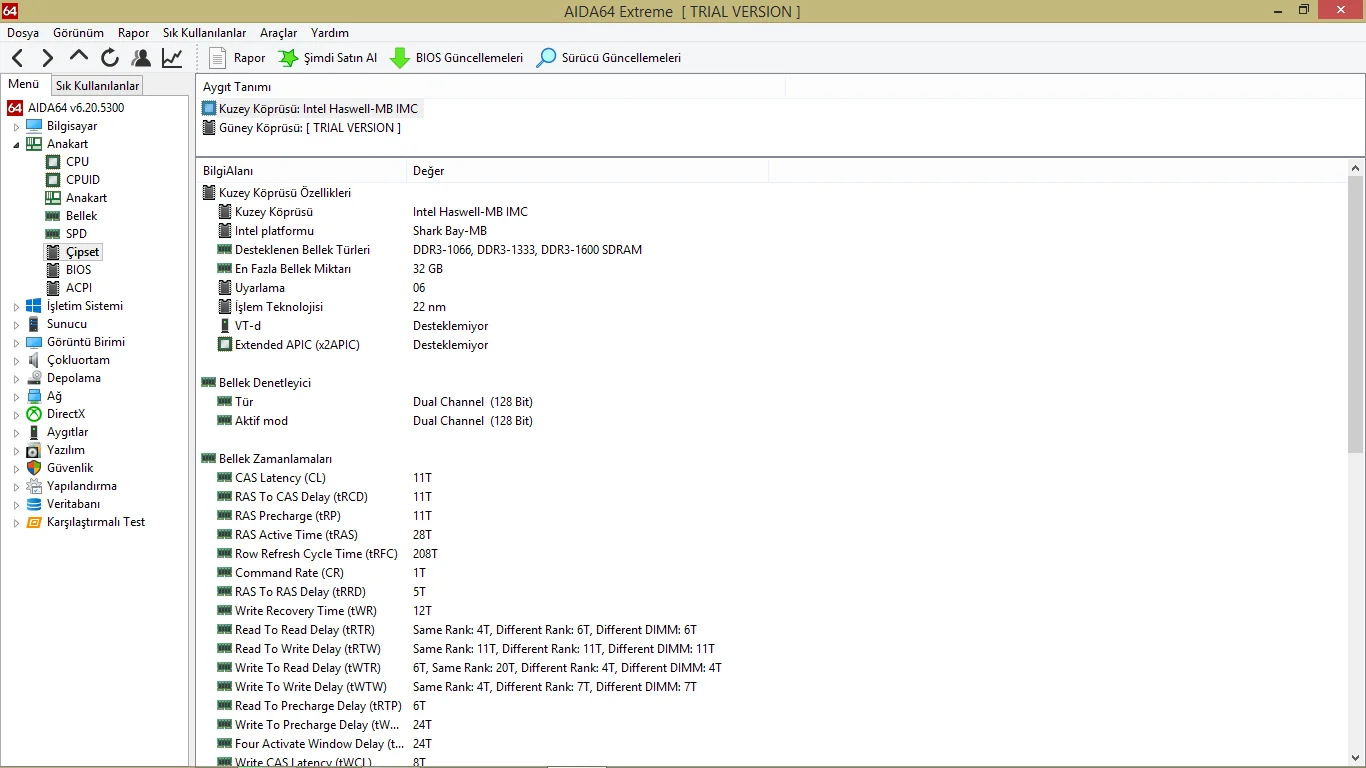This screenshot has width=1366, height=768.
Task: Click the Şimdi Satın Al green arrow icon
Action: coord(288,58)
